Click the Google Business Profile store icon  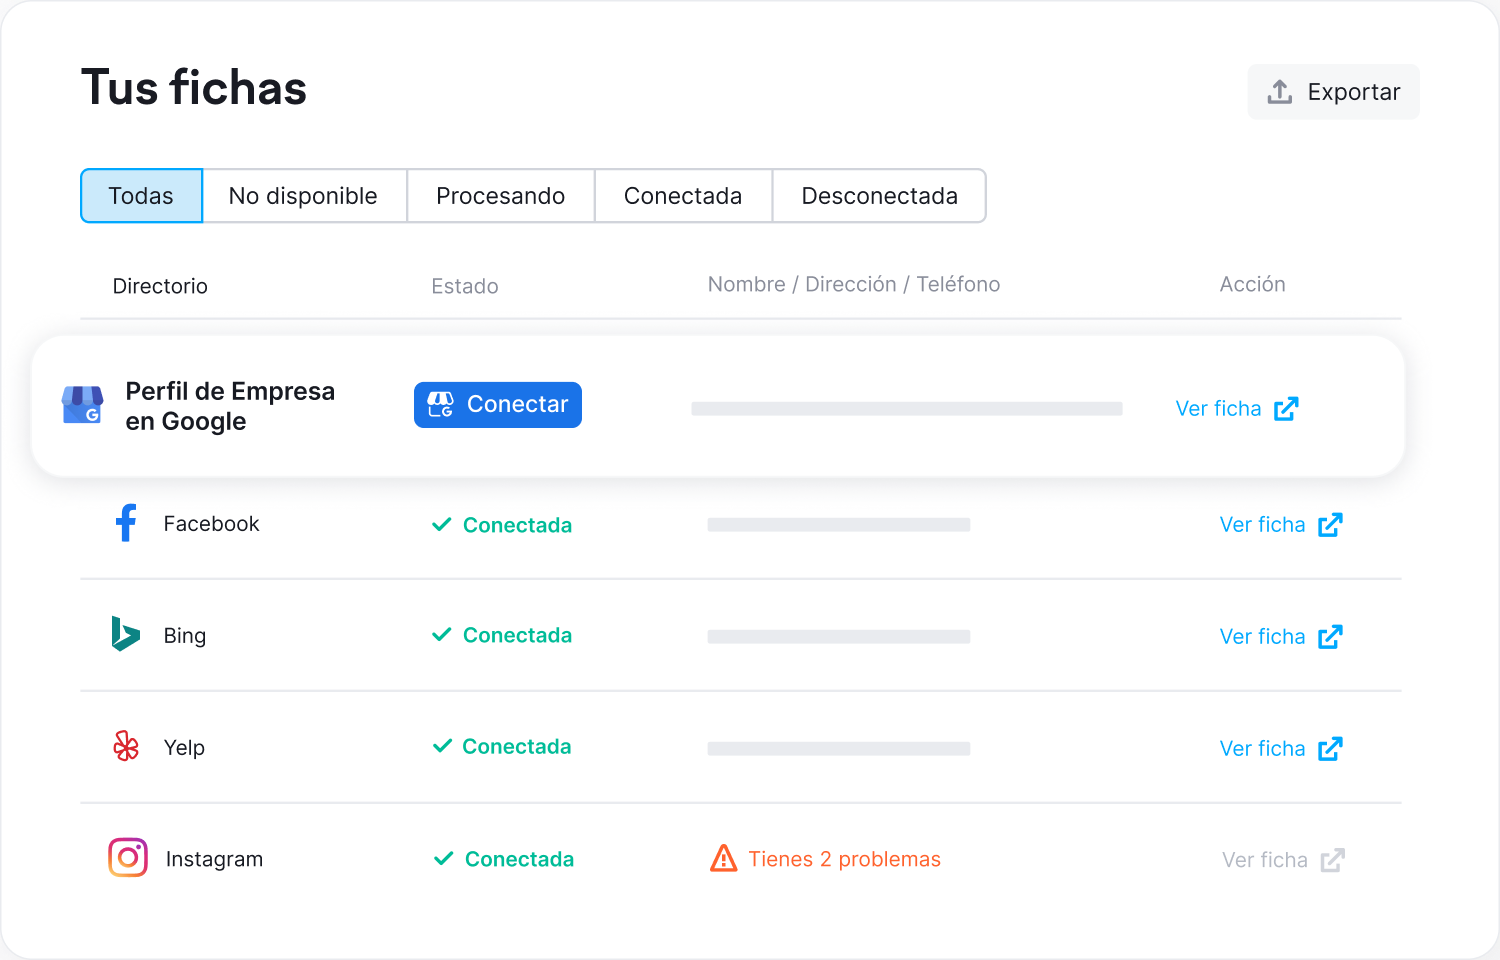click(82, 405)
